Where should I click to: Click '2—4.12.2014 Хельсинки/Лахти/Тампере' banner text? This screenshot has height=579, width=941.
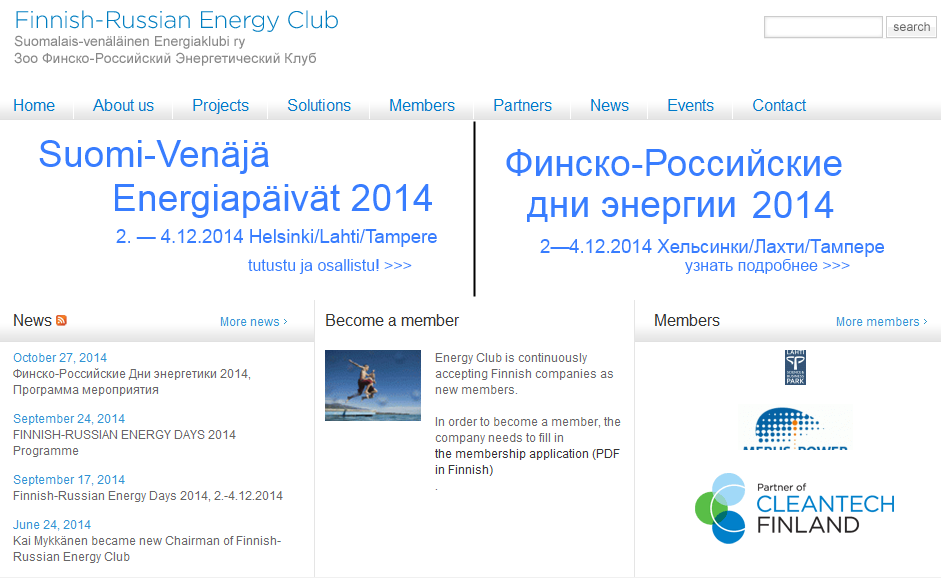(x=712, y=247)
